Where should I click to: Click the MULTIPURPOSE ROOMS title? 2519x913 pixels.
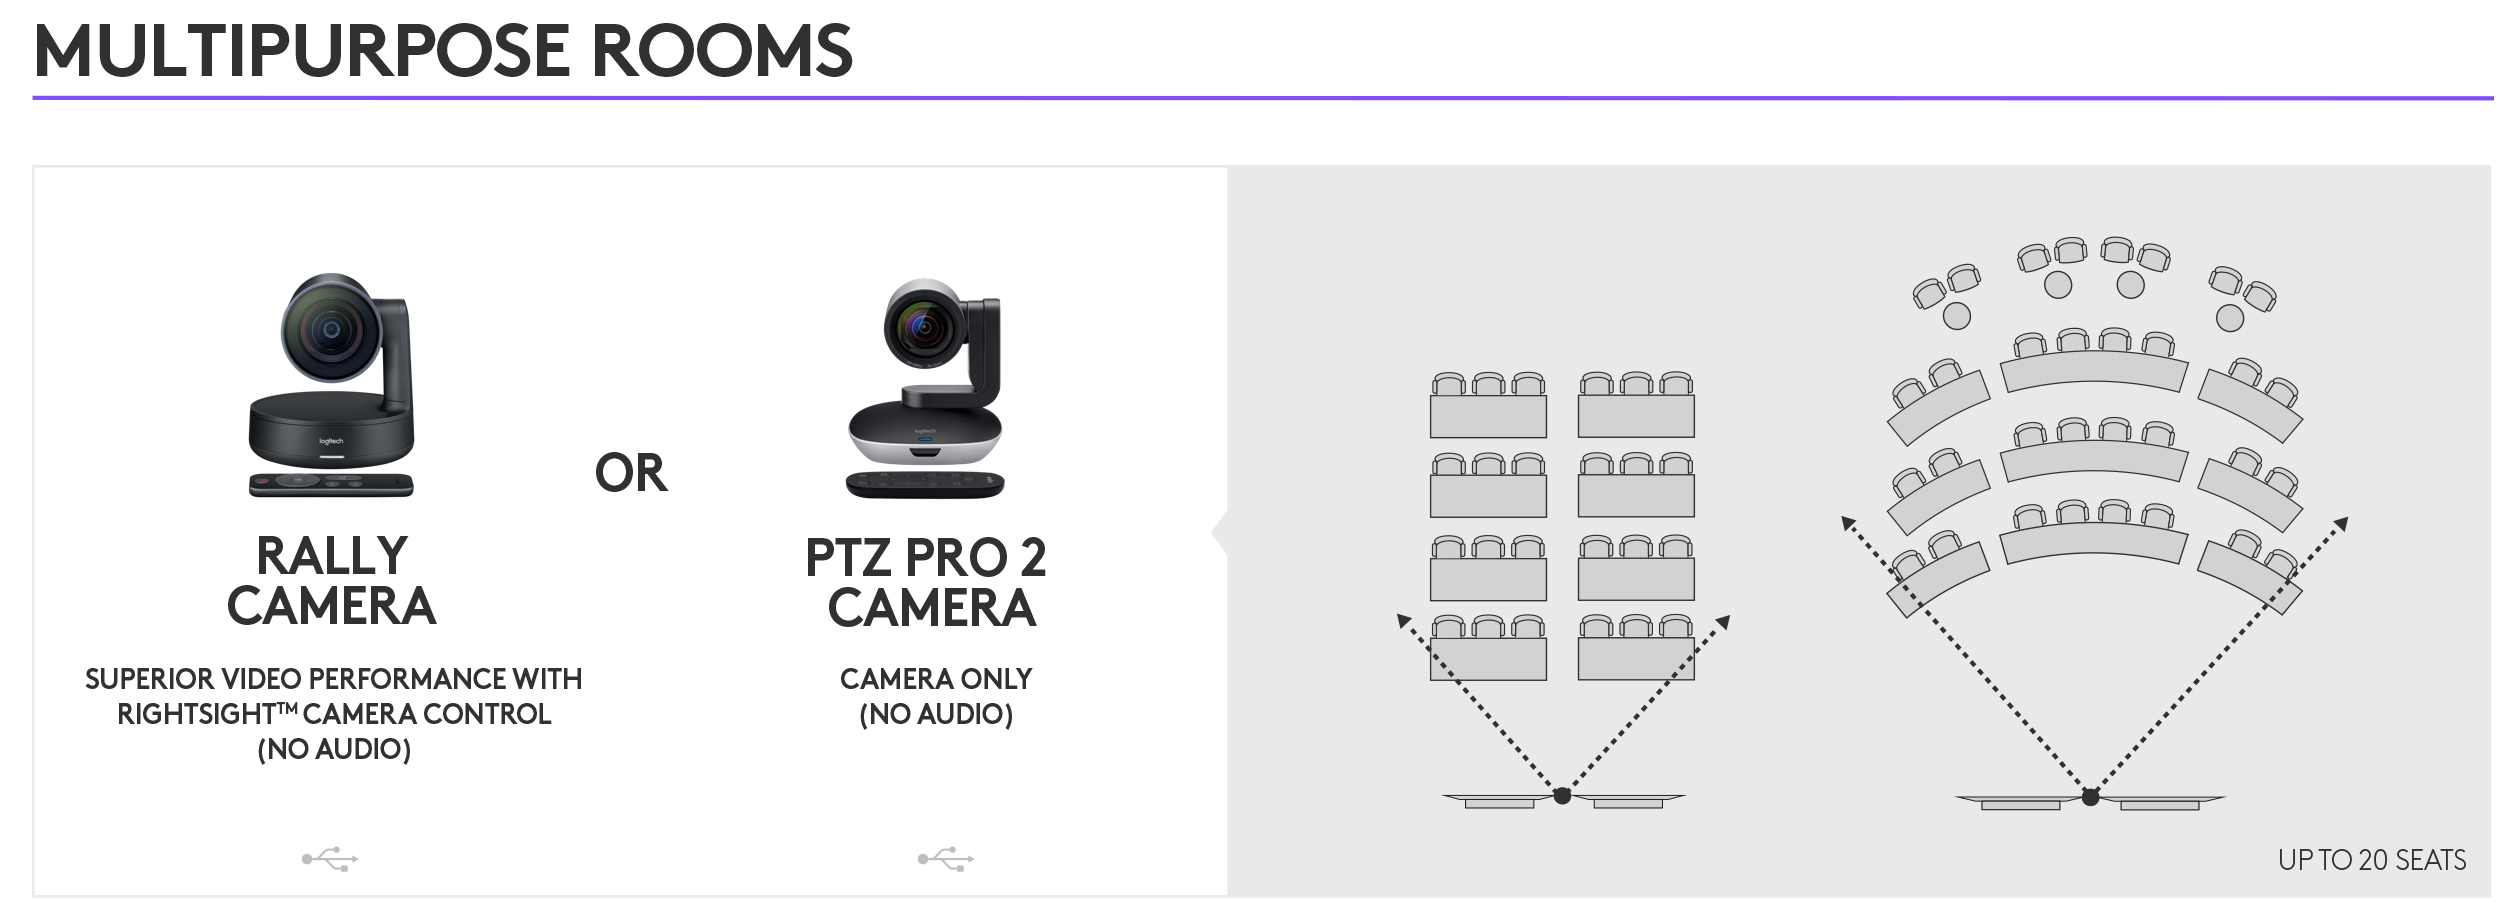click(x=443, y=50)
